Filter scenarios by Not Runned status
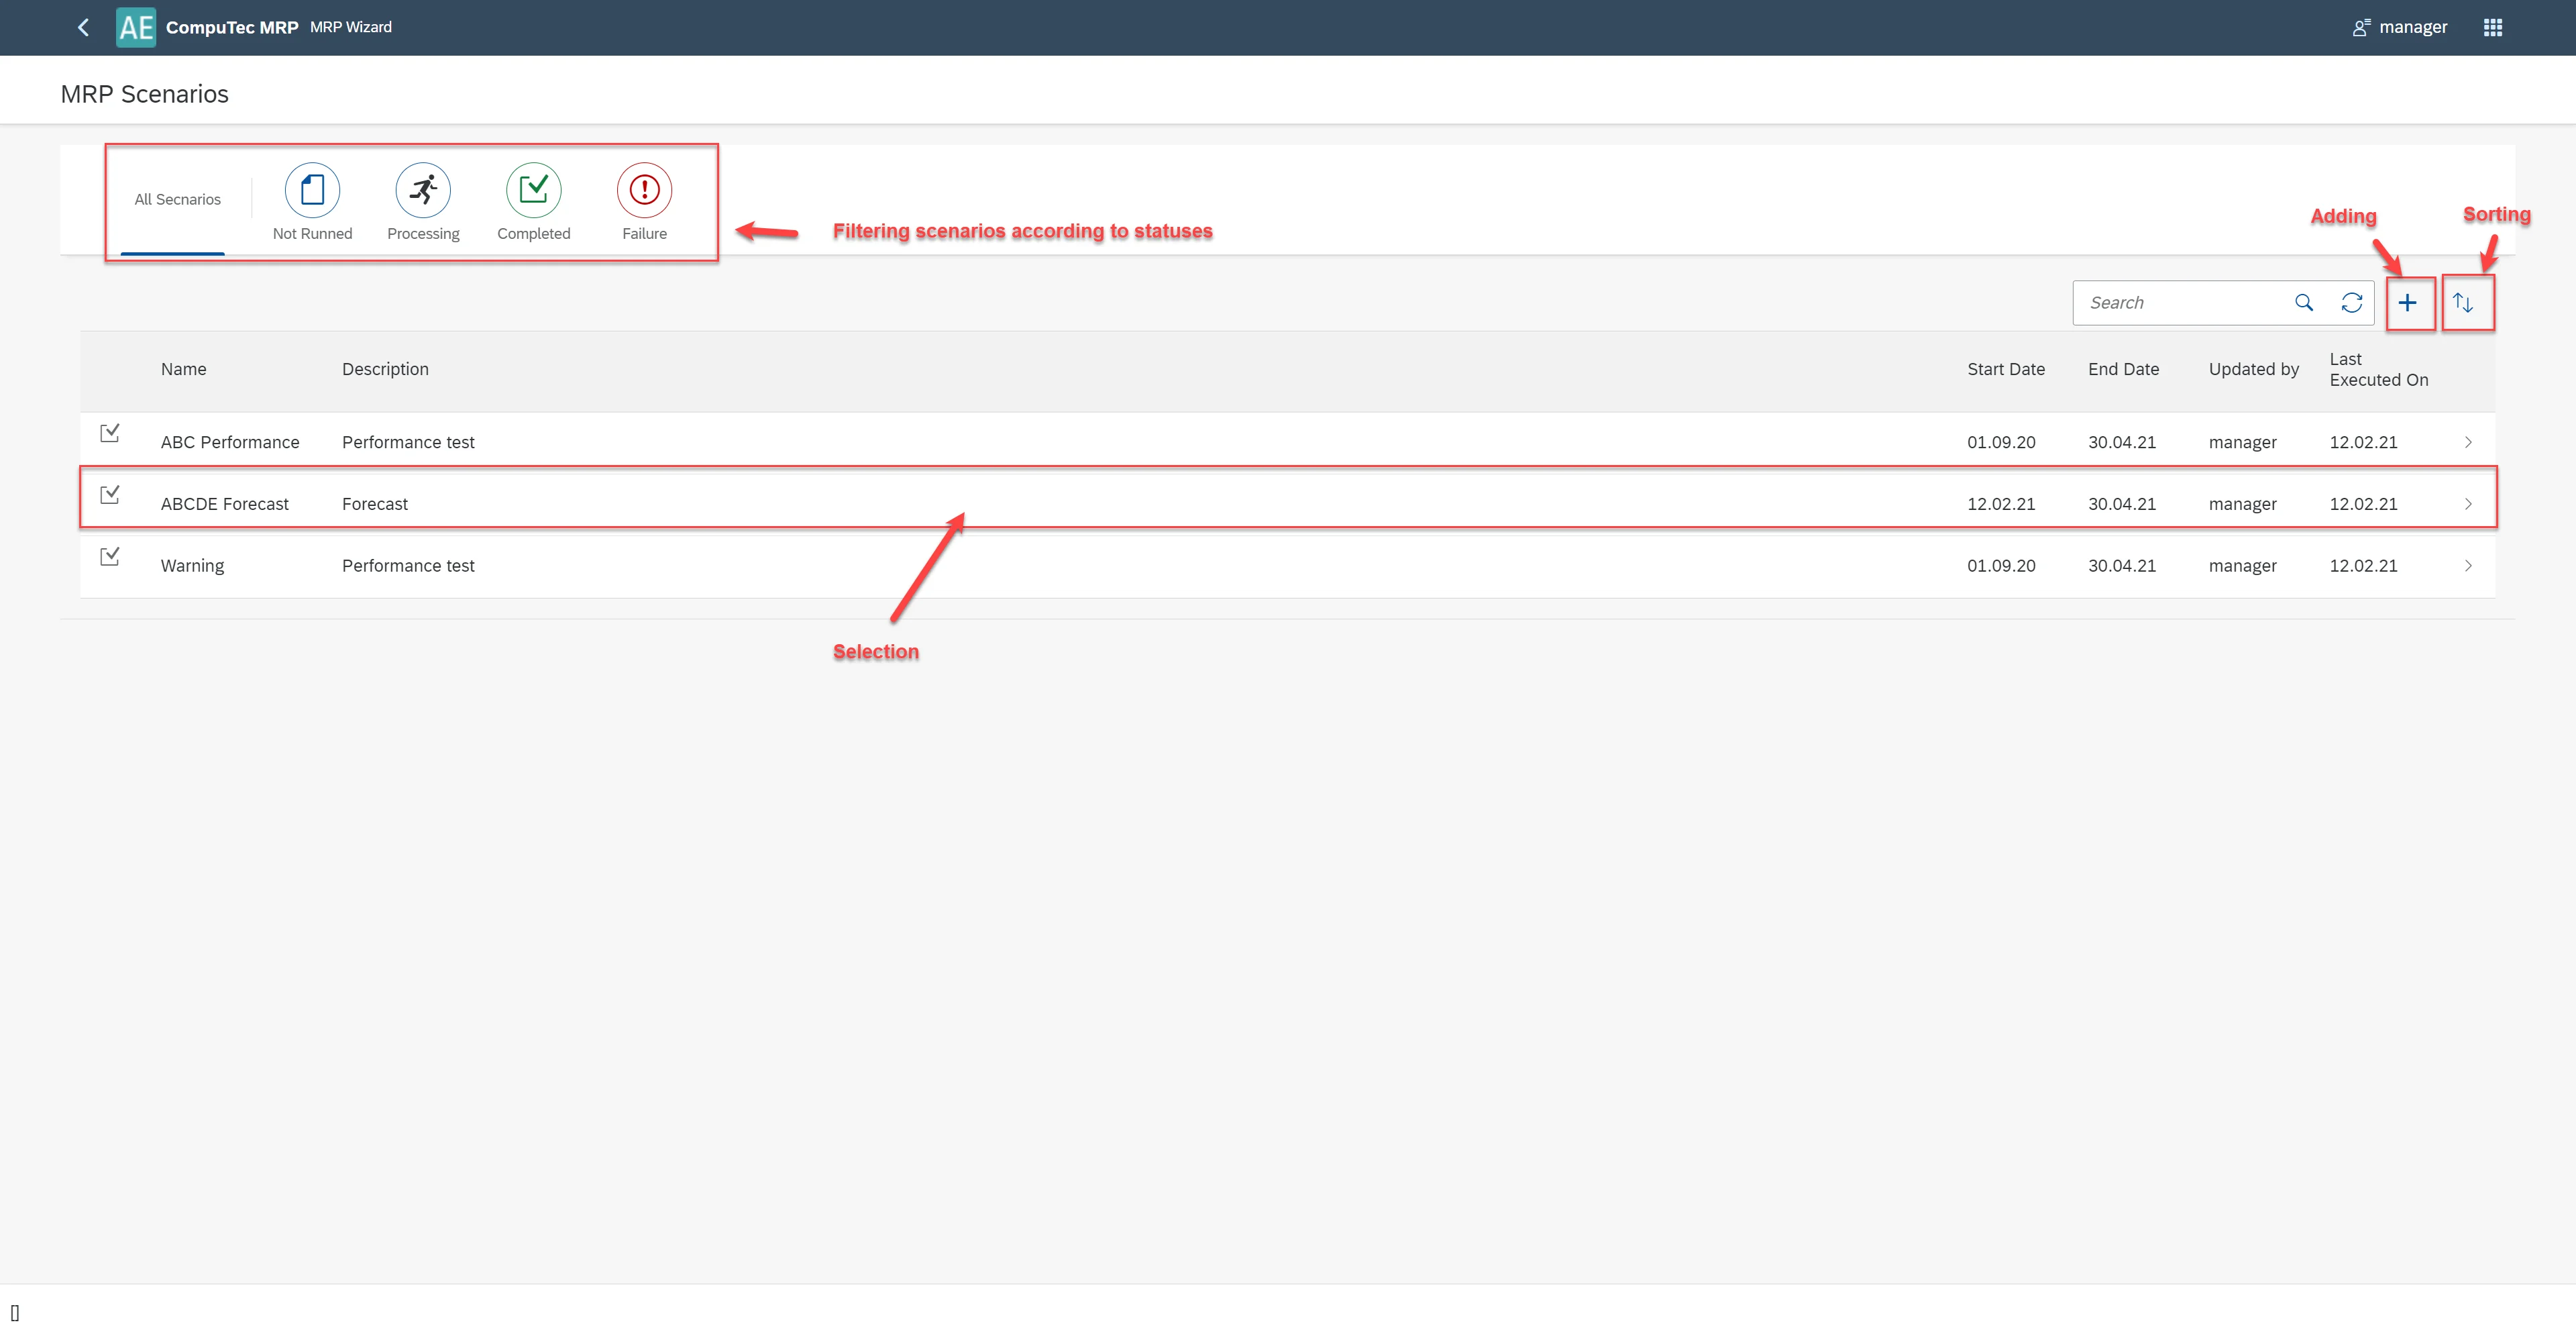Image resolution: width=2576 pixels, height=1338 pixels. (312, 191)
